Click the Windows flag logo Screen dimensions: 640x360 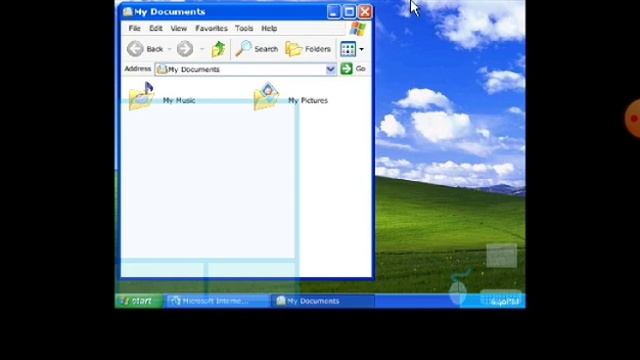358,29
